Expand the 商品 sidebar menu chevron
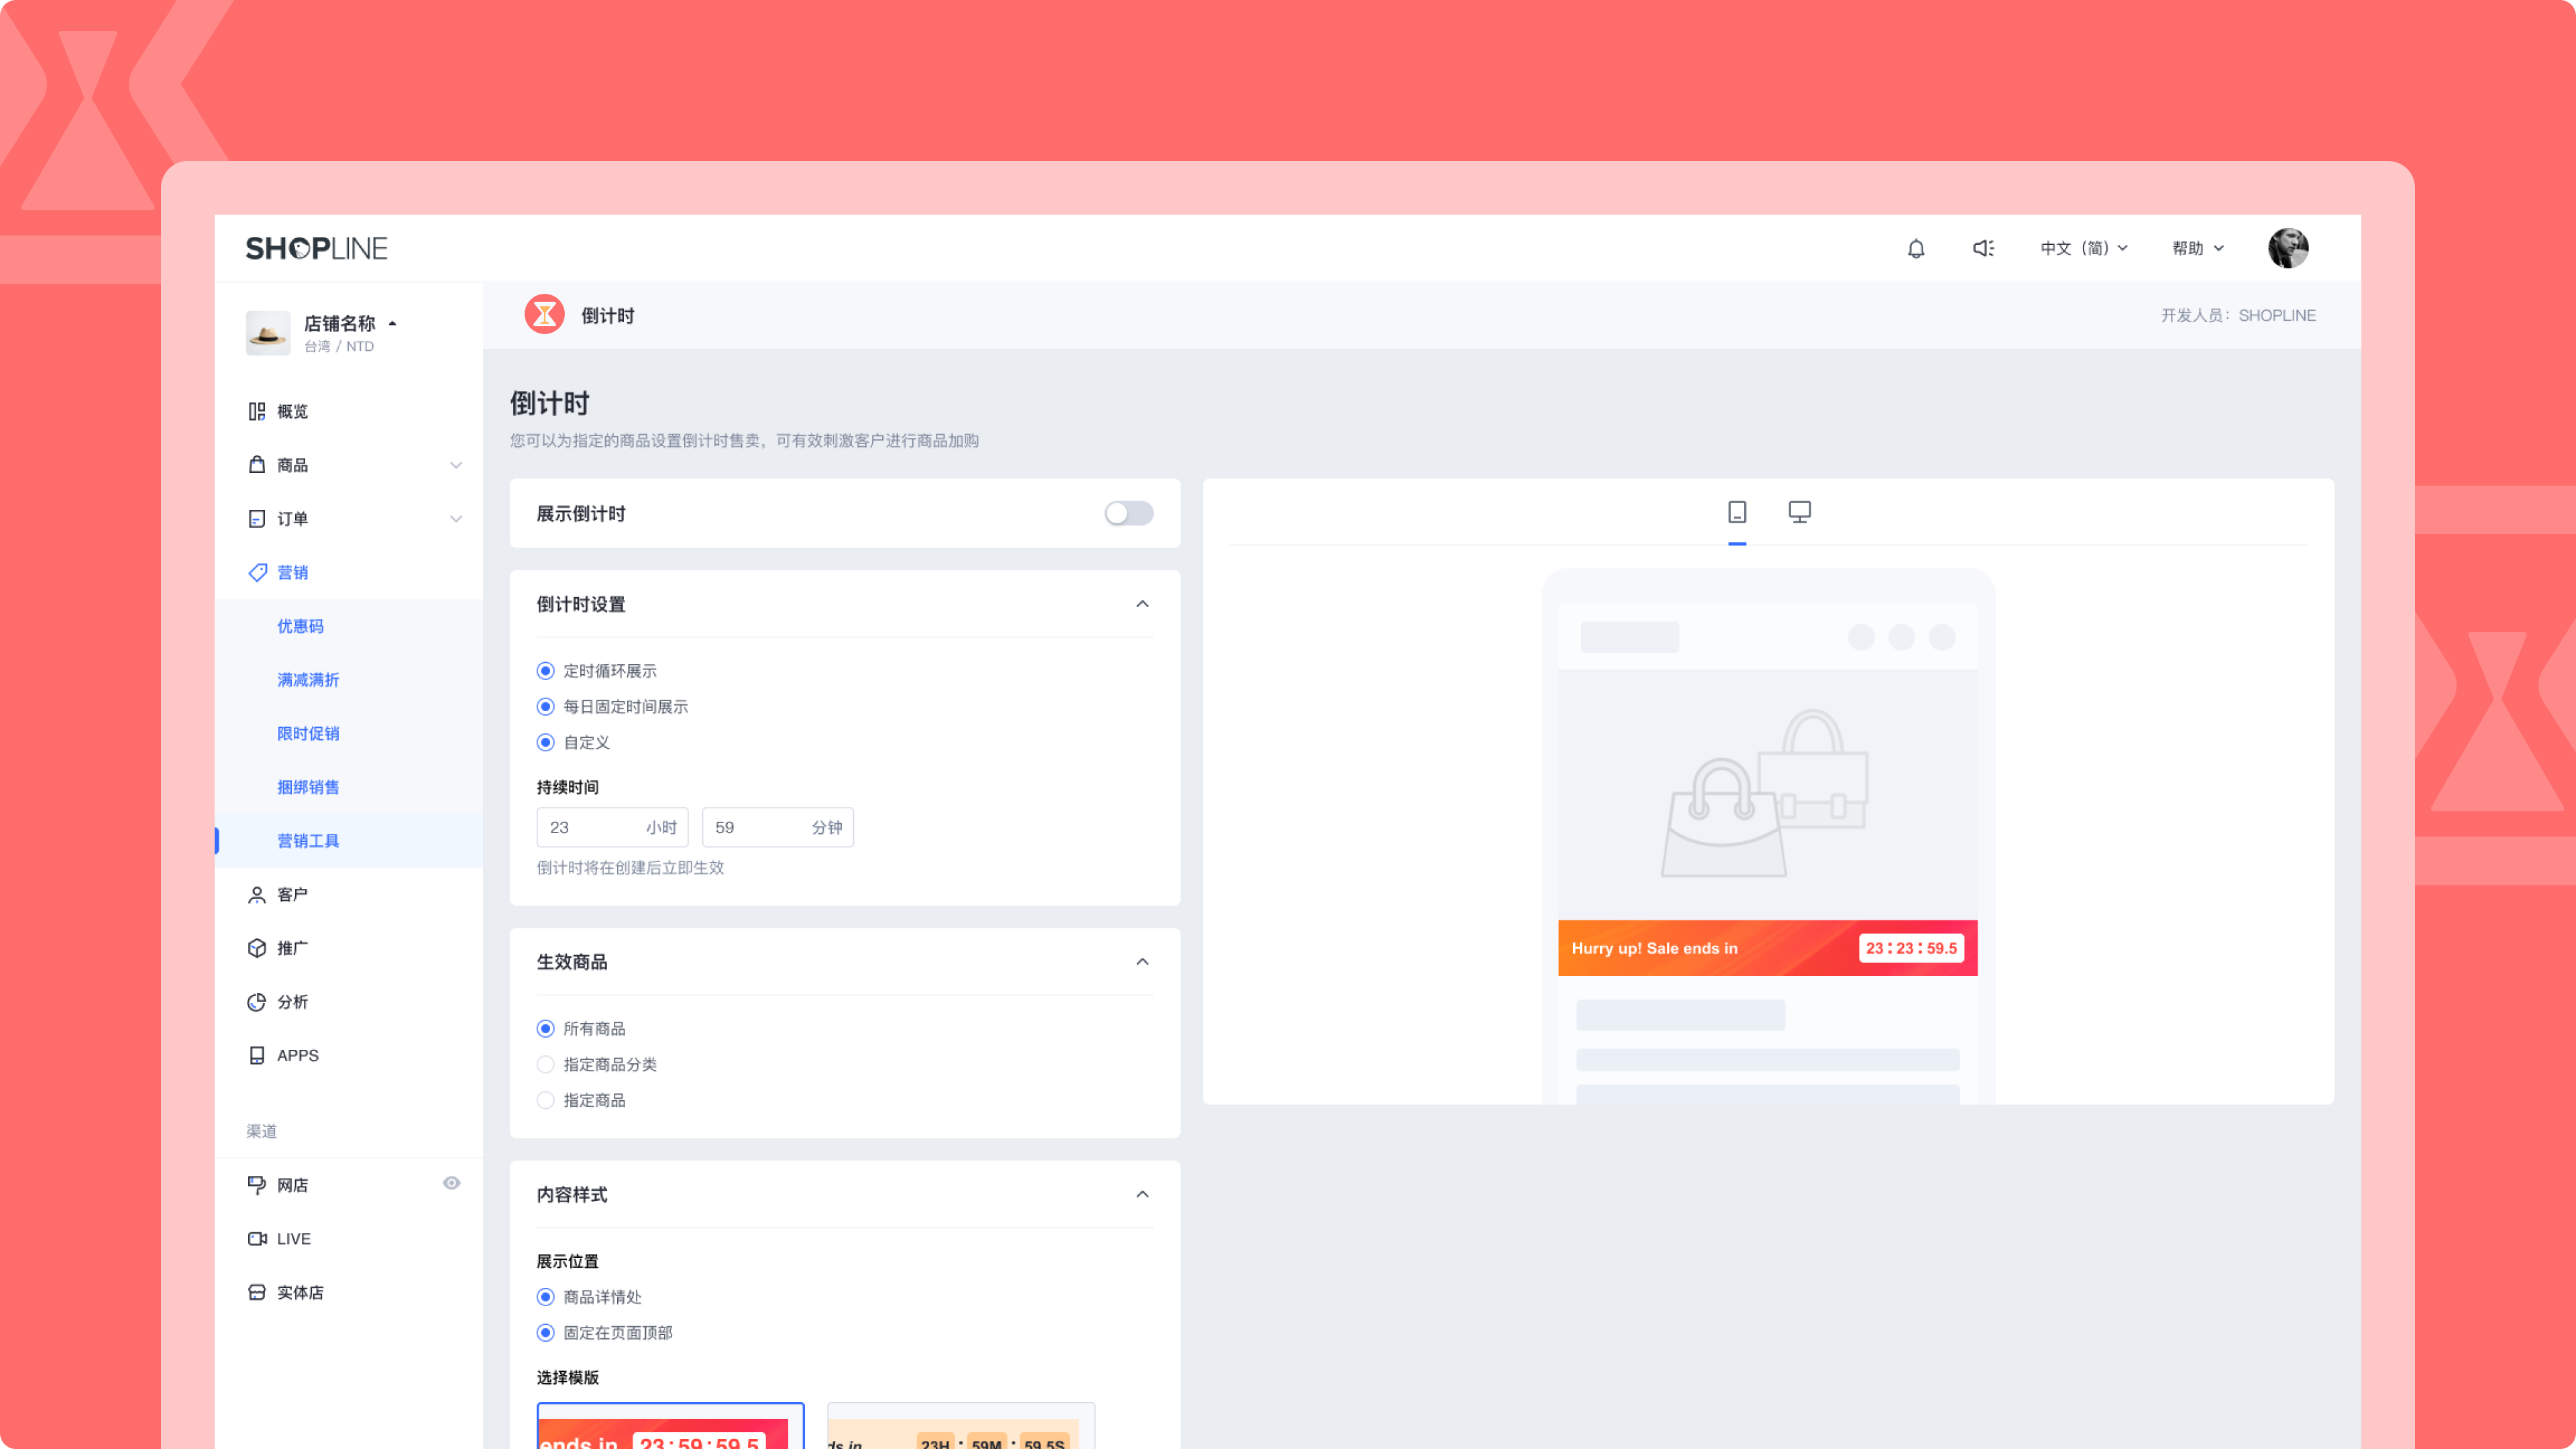Viewport: 2576px width, 1449px height. click(x=456, y=465)
